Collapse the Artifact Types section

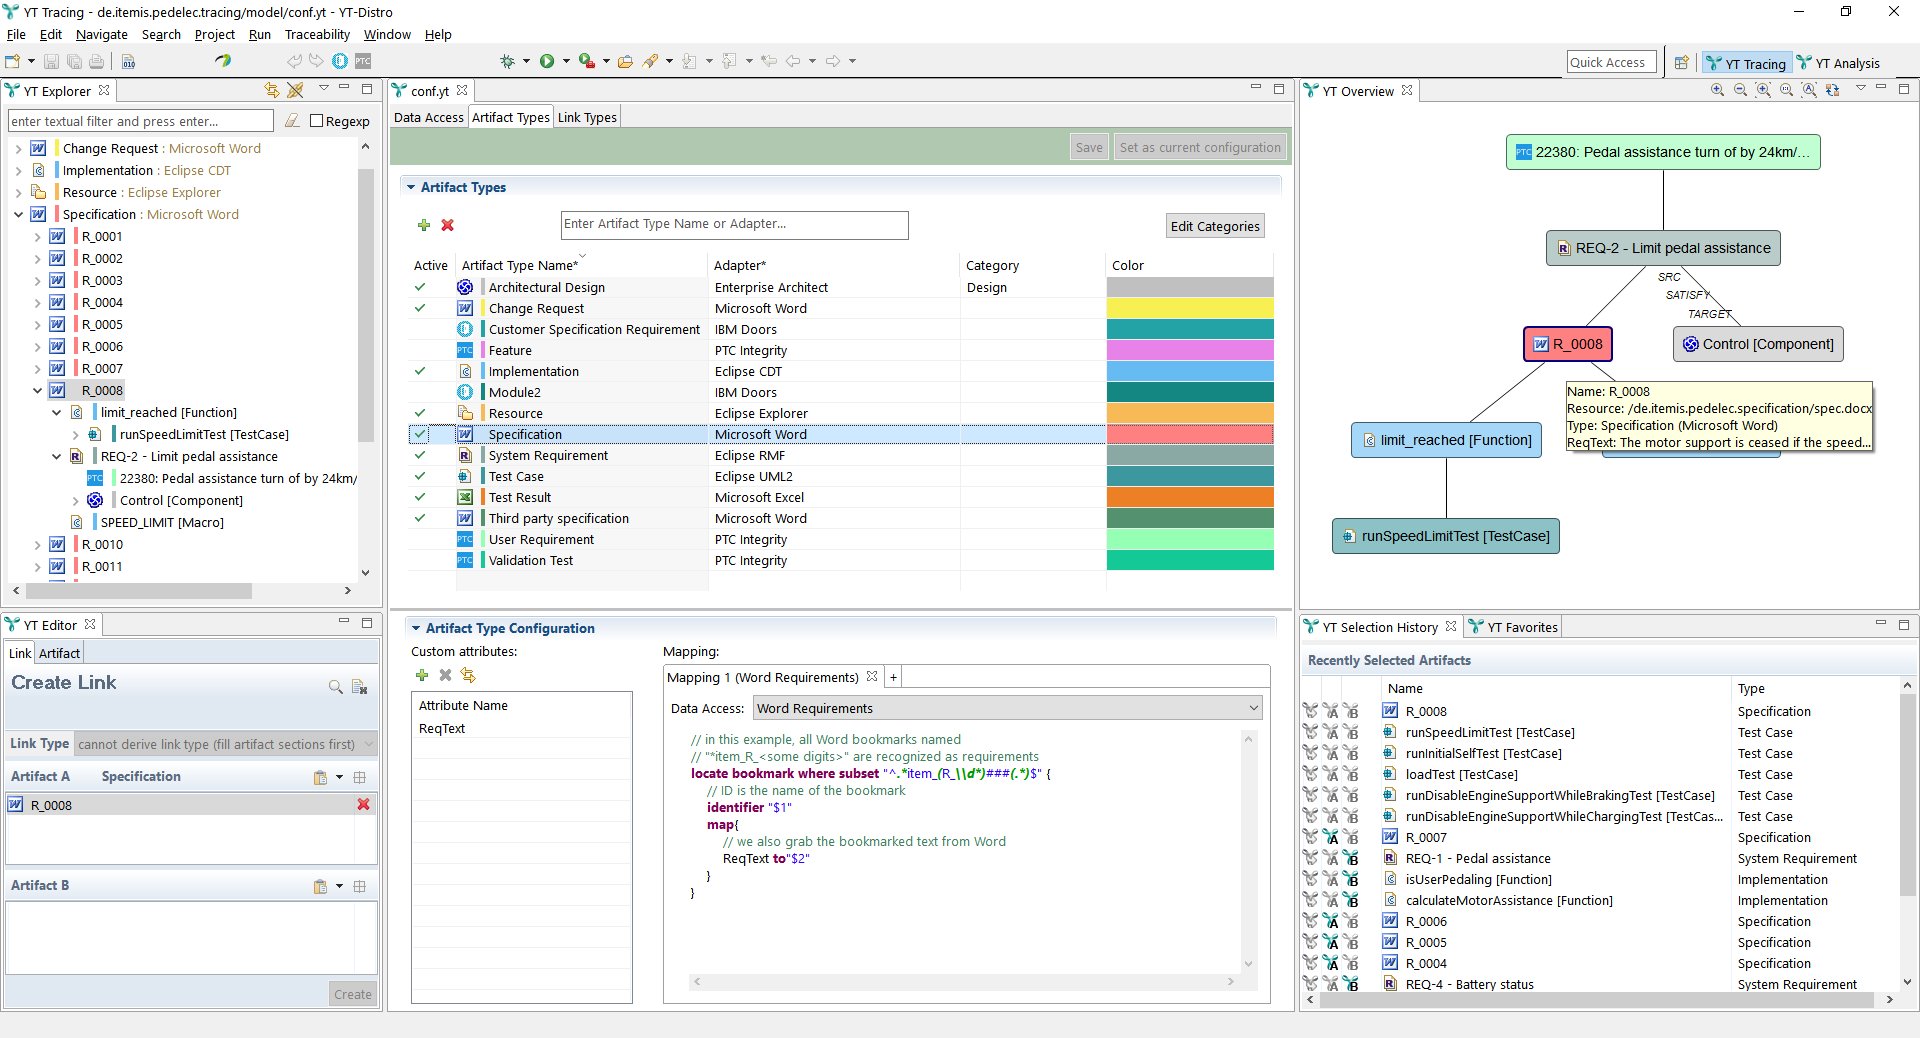(x=410, y=187)
